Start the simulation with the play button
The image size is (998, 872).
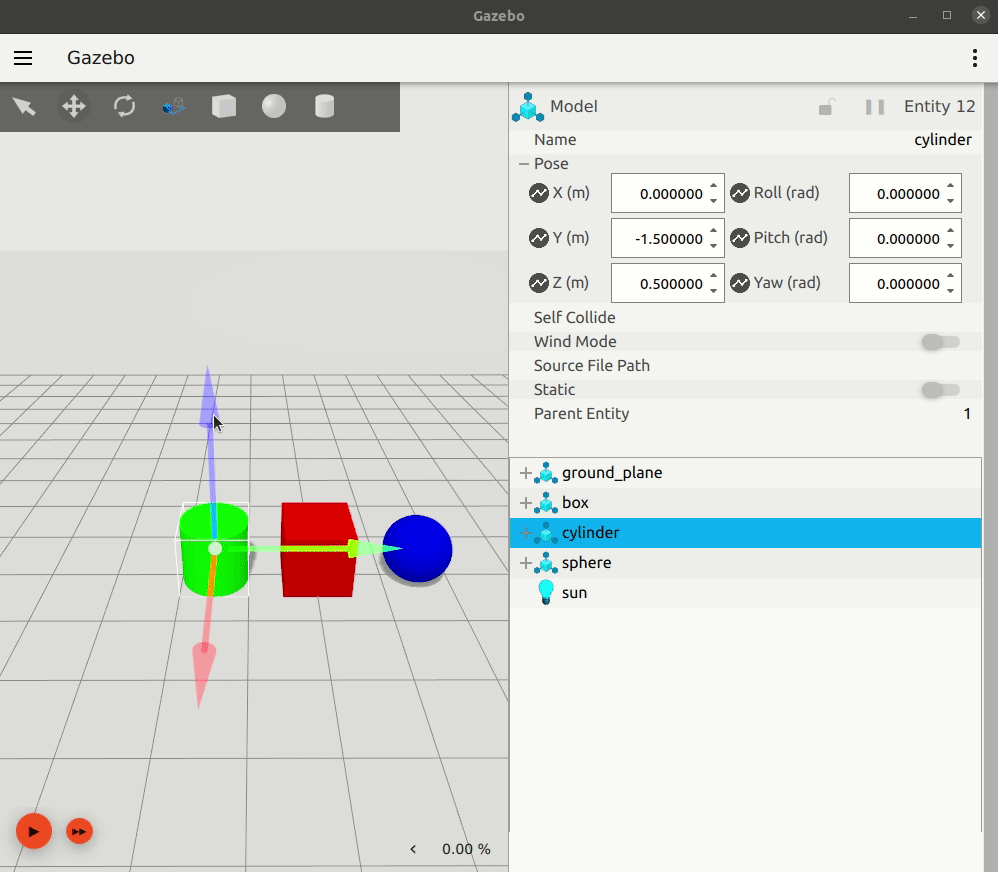click(x=34, y=831)
